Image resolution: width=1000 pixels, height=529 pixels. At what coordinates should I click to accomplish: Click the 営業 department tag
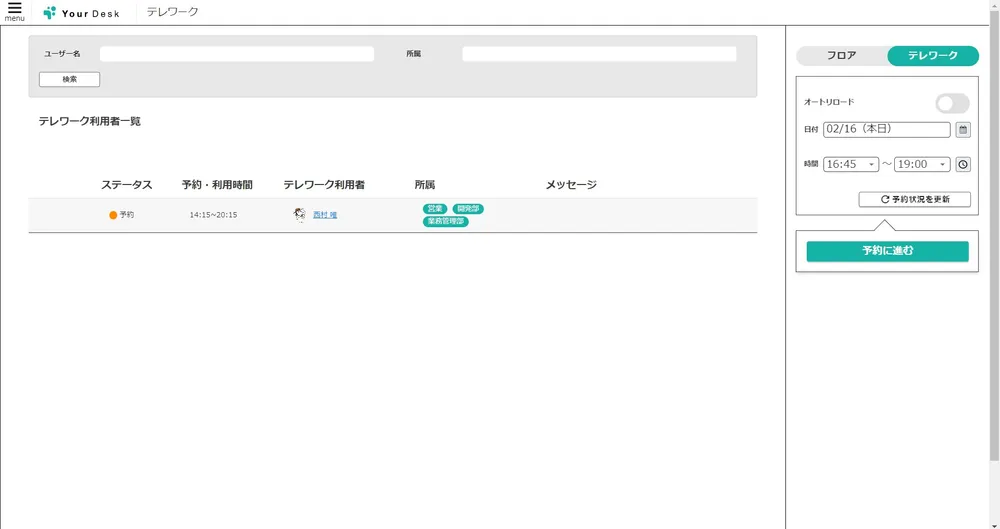[435, 209]
